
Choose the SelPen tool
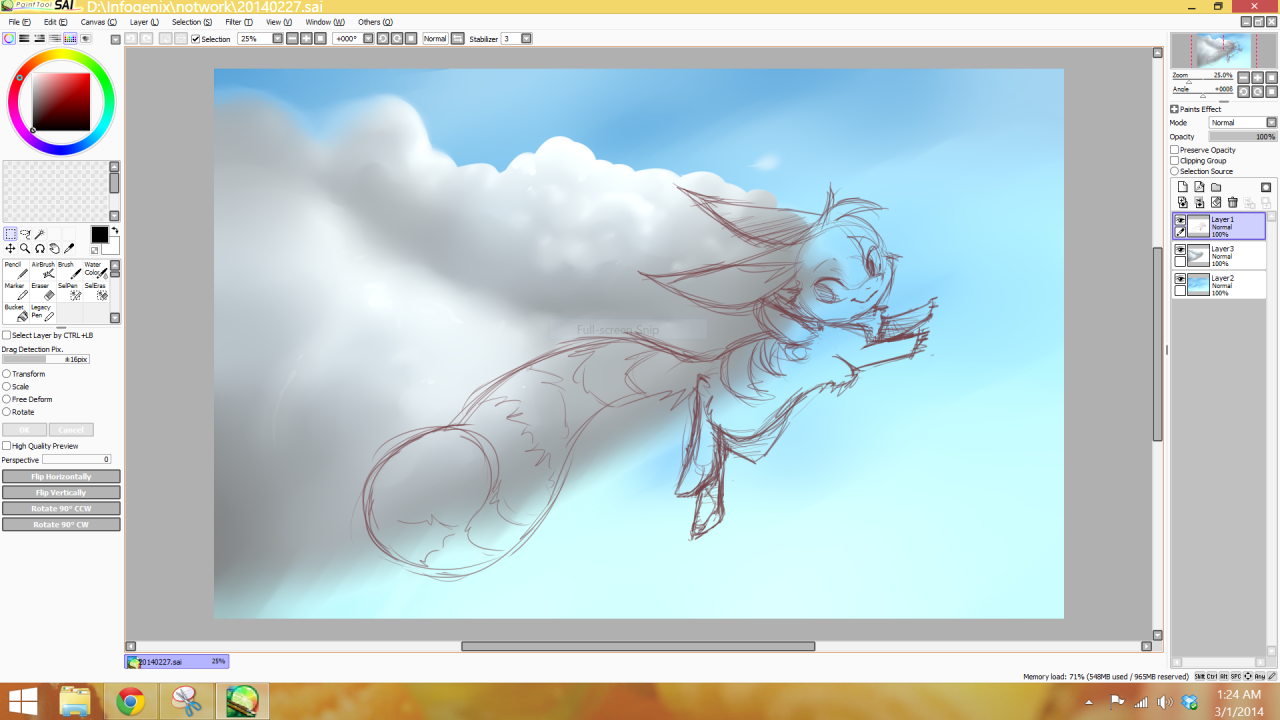(x=69, y=291)
